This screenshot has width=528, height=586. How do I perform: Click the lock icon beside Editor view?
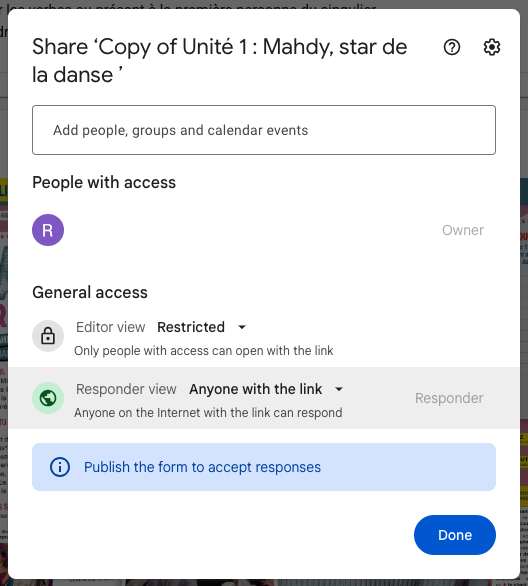48,336
